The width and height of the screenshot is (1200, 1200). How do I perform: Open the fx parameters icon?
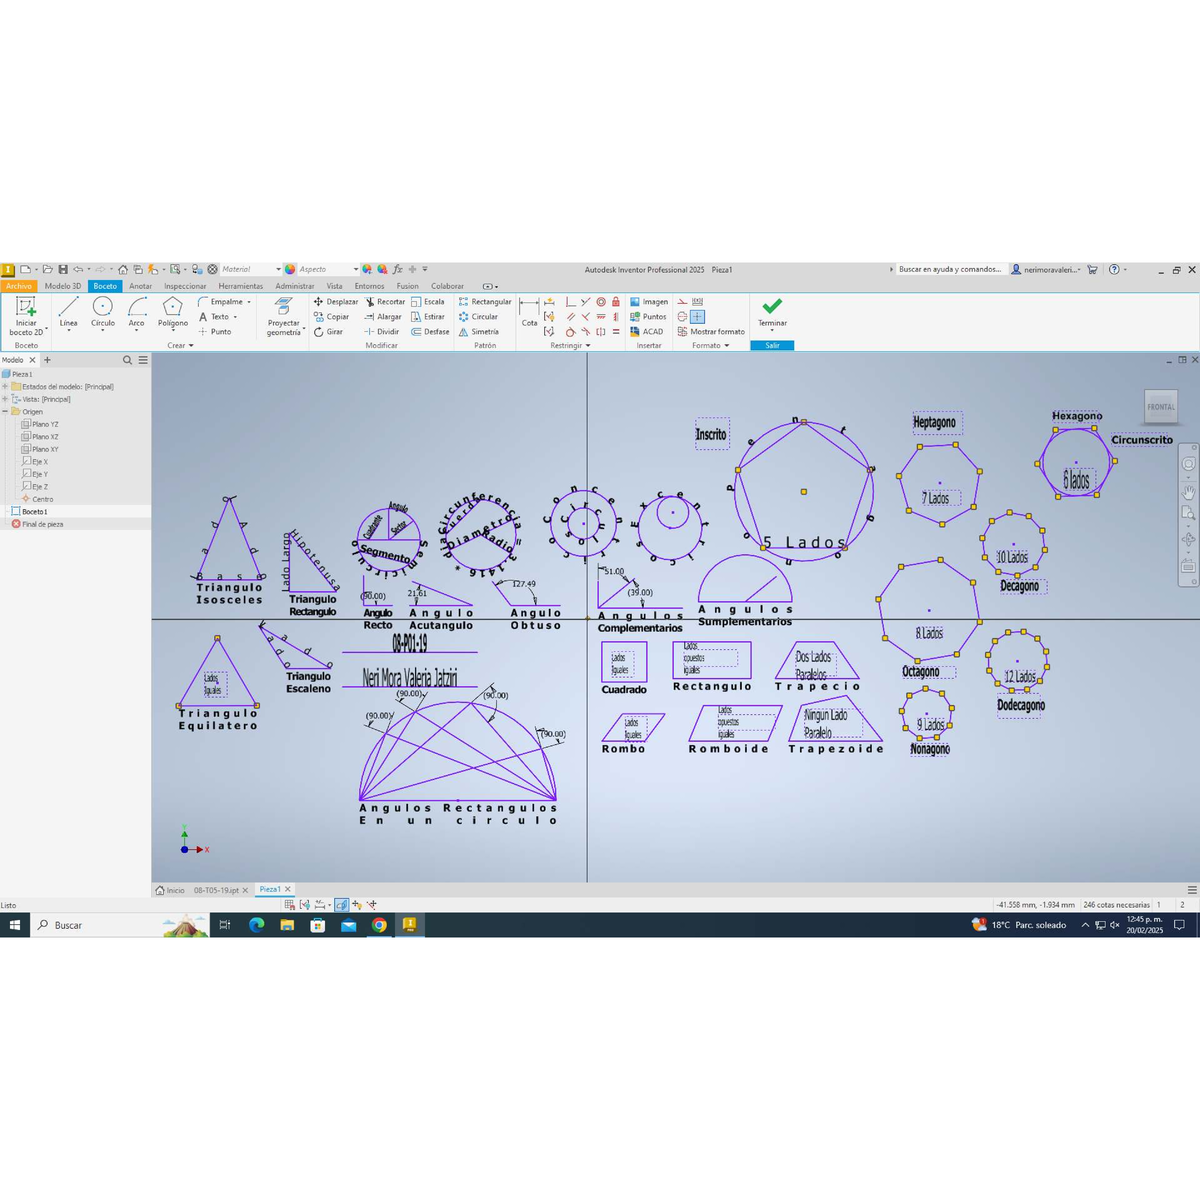pyautogui.click(x=397, y=270)
